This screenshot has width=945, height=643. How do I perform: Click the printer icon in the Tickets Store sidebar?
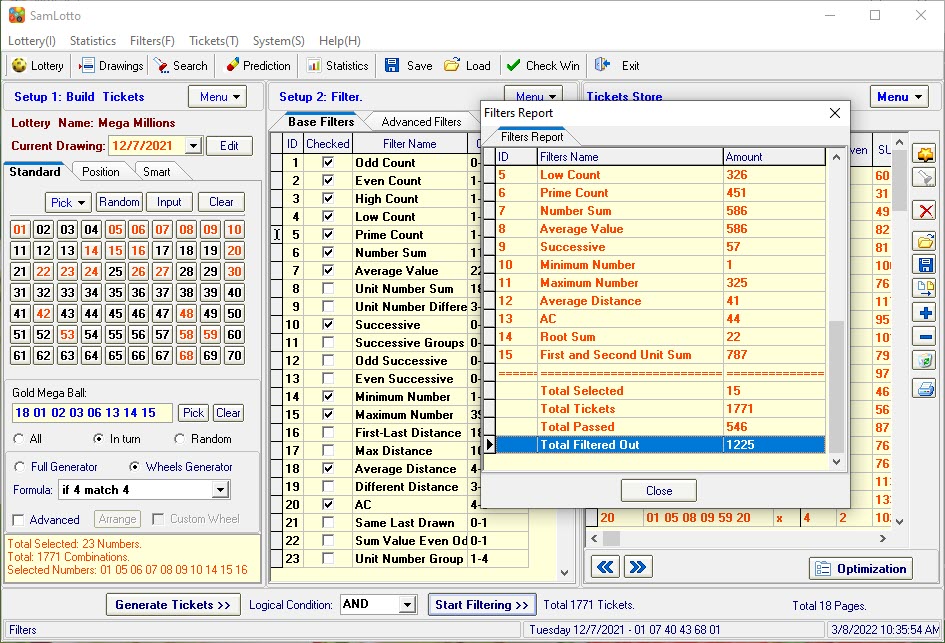925,387
